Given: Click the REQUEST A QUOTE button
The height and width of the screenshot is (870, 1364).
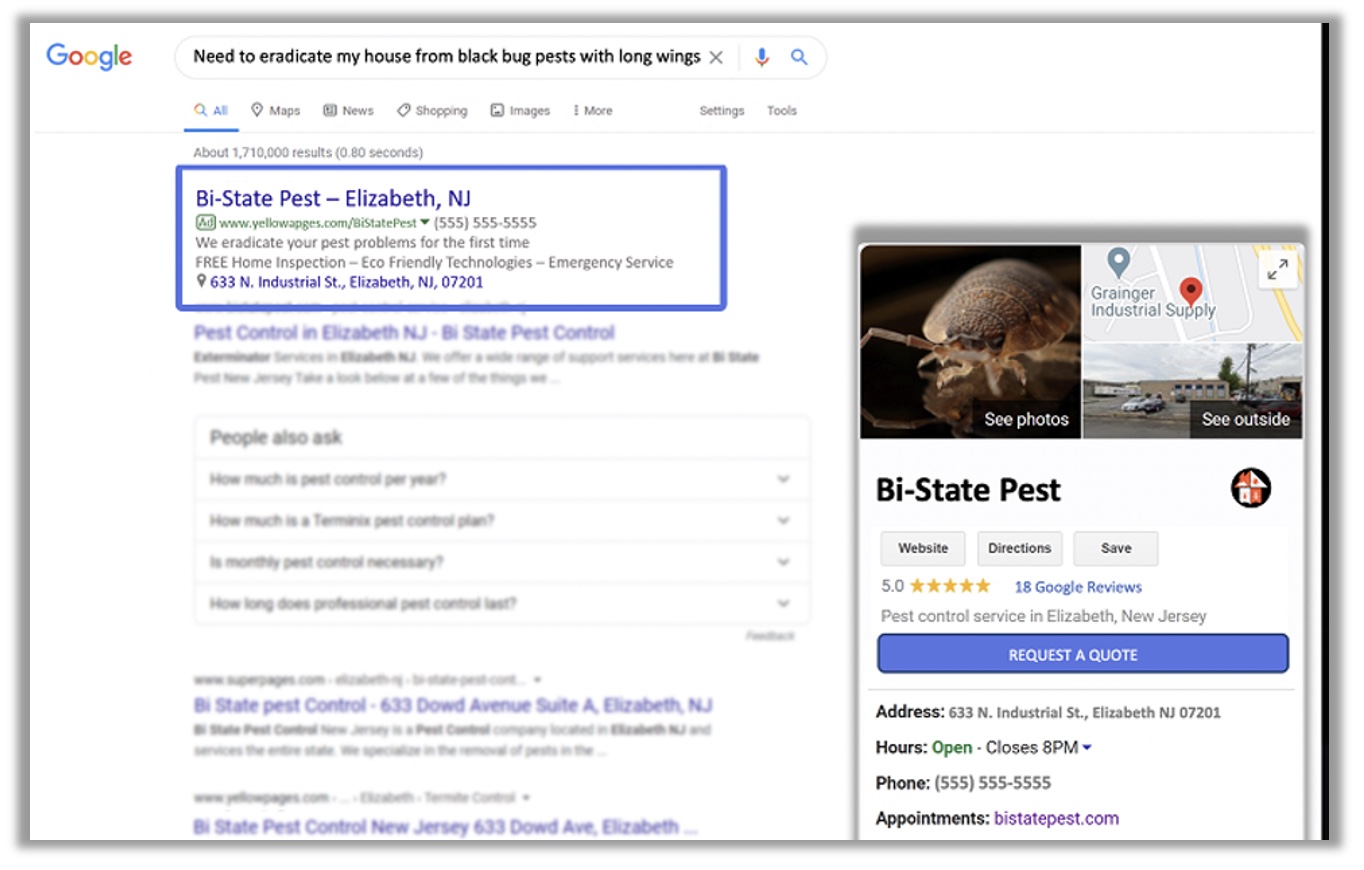Looking at the screenshot, I should click(x=1083, y=655).
